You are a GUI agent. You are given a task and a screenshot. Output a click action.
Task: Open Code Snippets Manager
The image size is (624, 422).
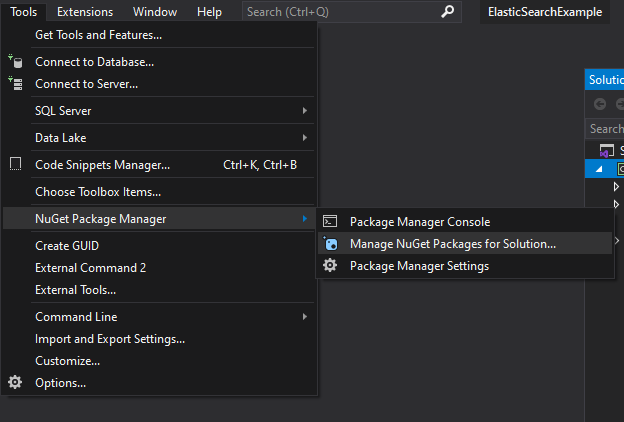(x=159, y=165)
